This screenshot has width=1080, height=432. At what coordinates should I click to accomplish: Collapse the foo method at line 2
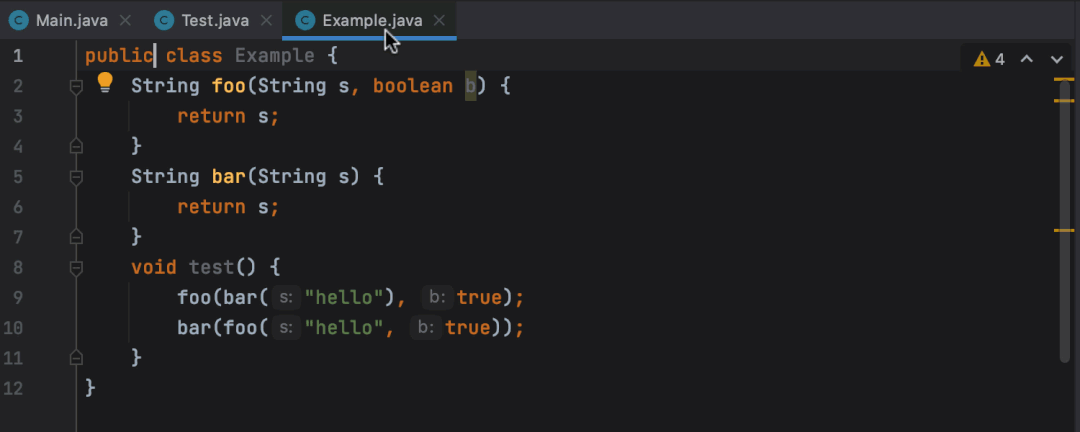(76, 86)
